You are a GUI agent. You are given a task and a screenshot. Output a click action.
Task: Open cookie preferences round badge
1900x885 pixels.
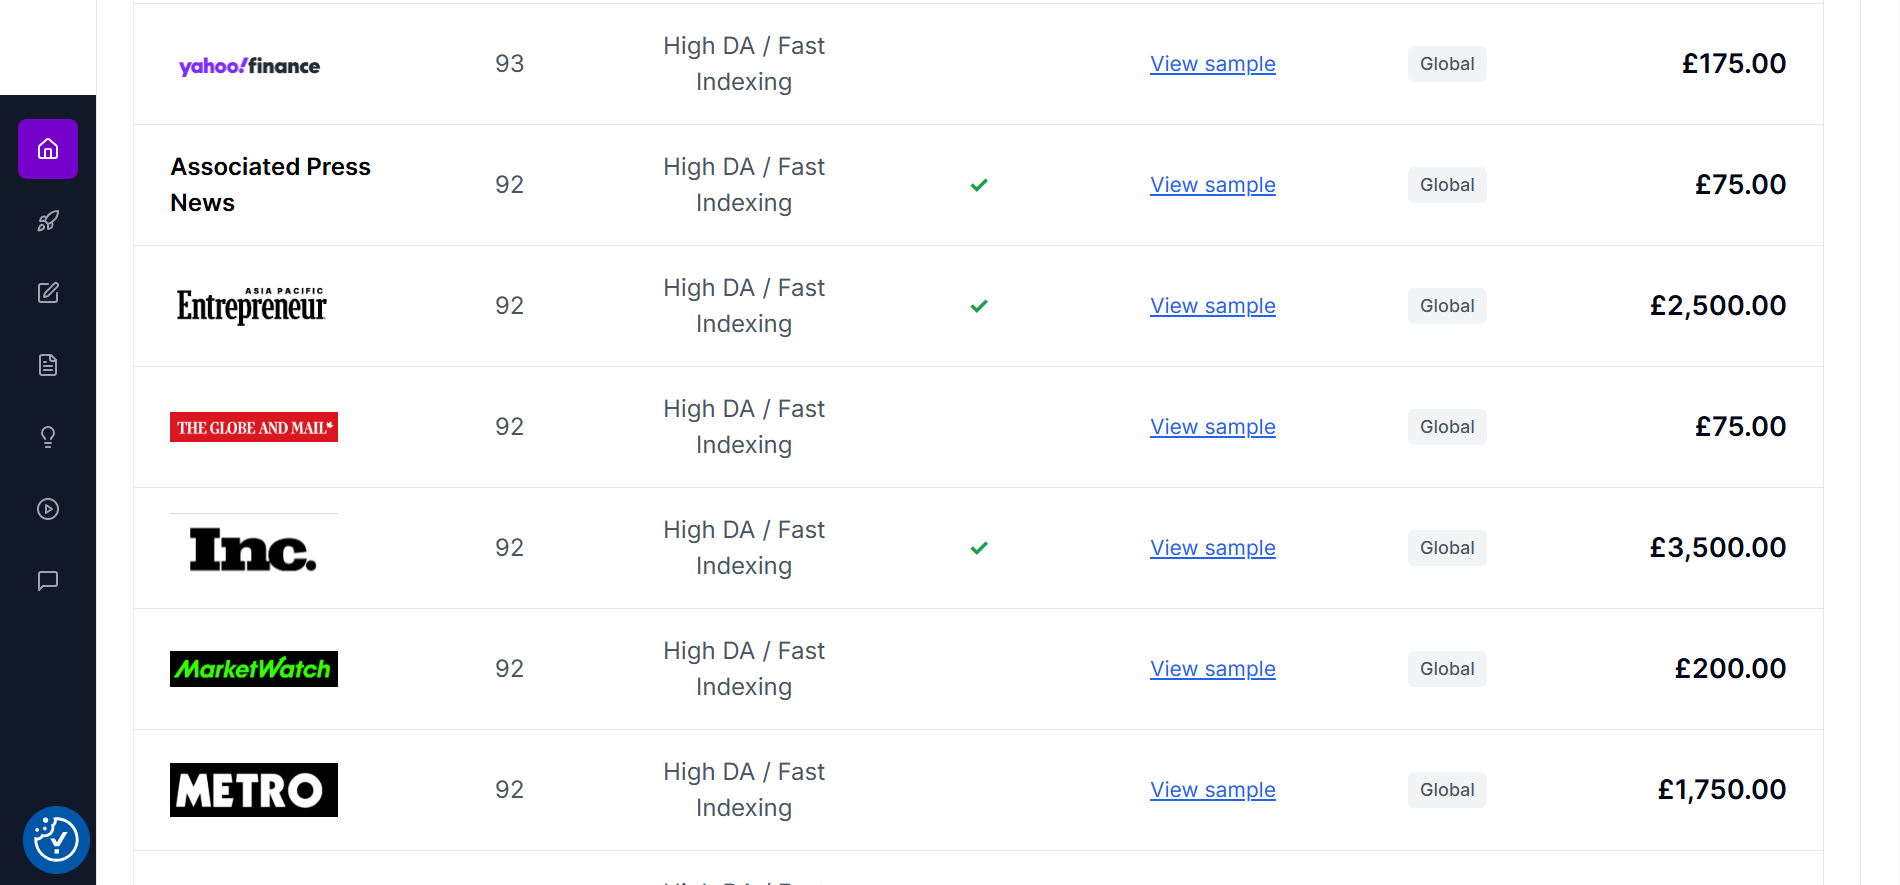point(56,840)
